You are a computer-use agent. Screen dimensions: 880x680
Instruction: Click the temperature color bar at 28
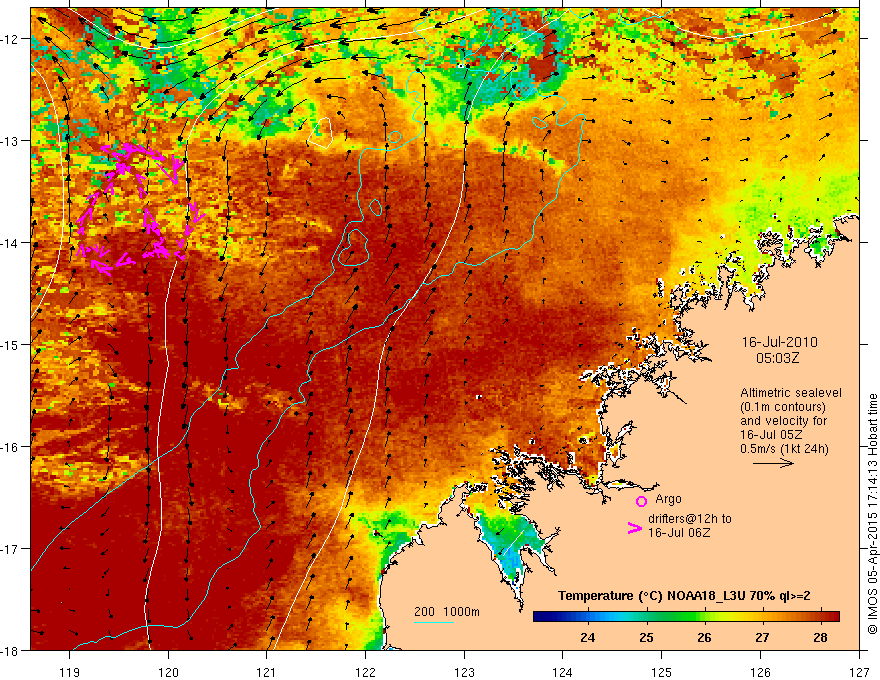[x=821, y=617]
